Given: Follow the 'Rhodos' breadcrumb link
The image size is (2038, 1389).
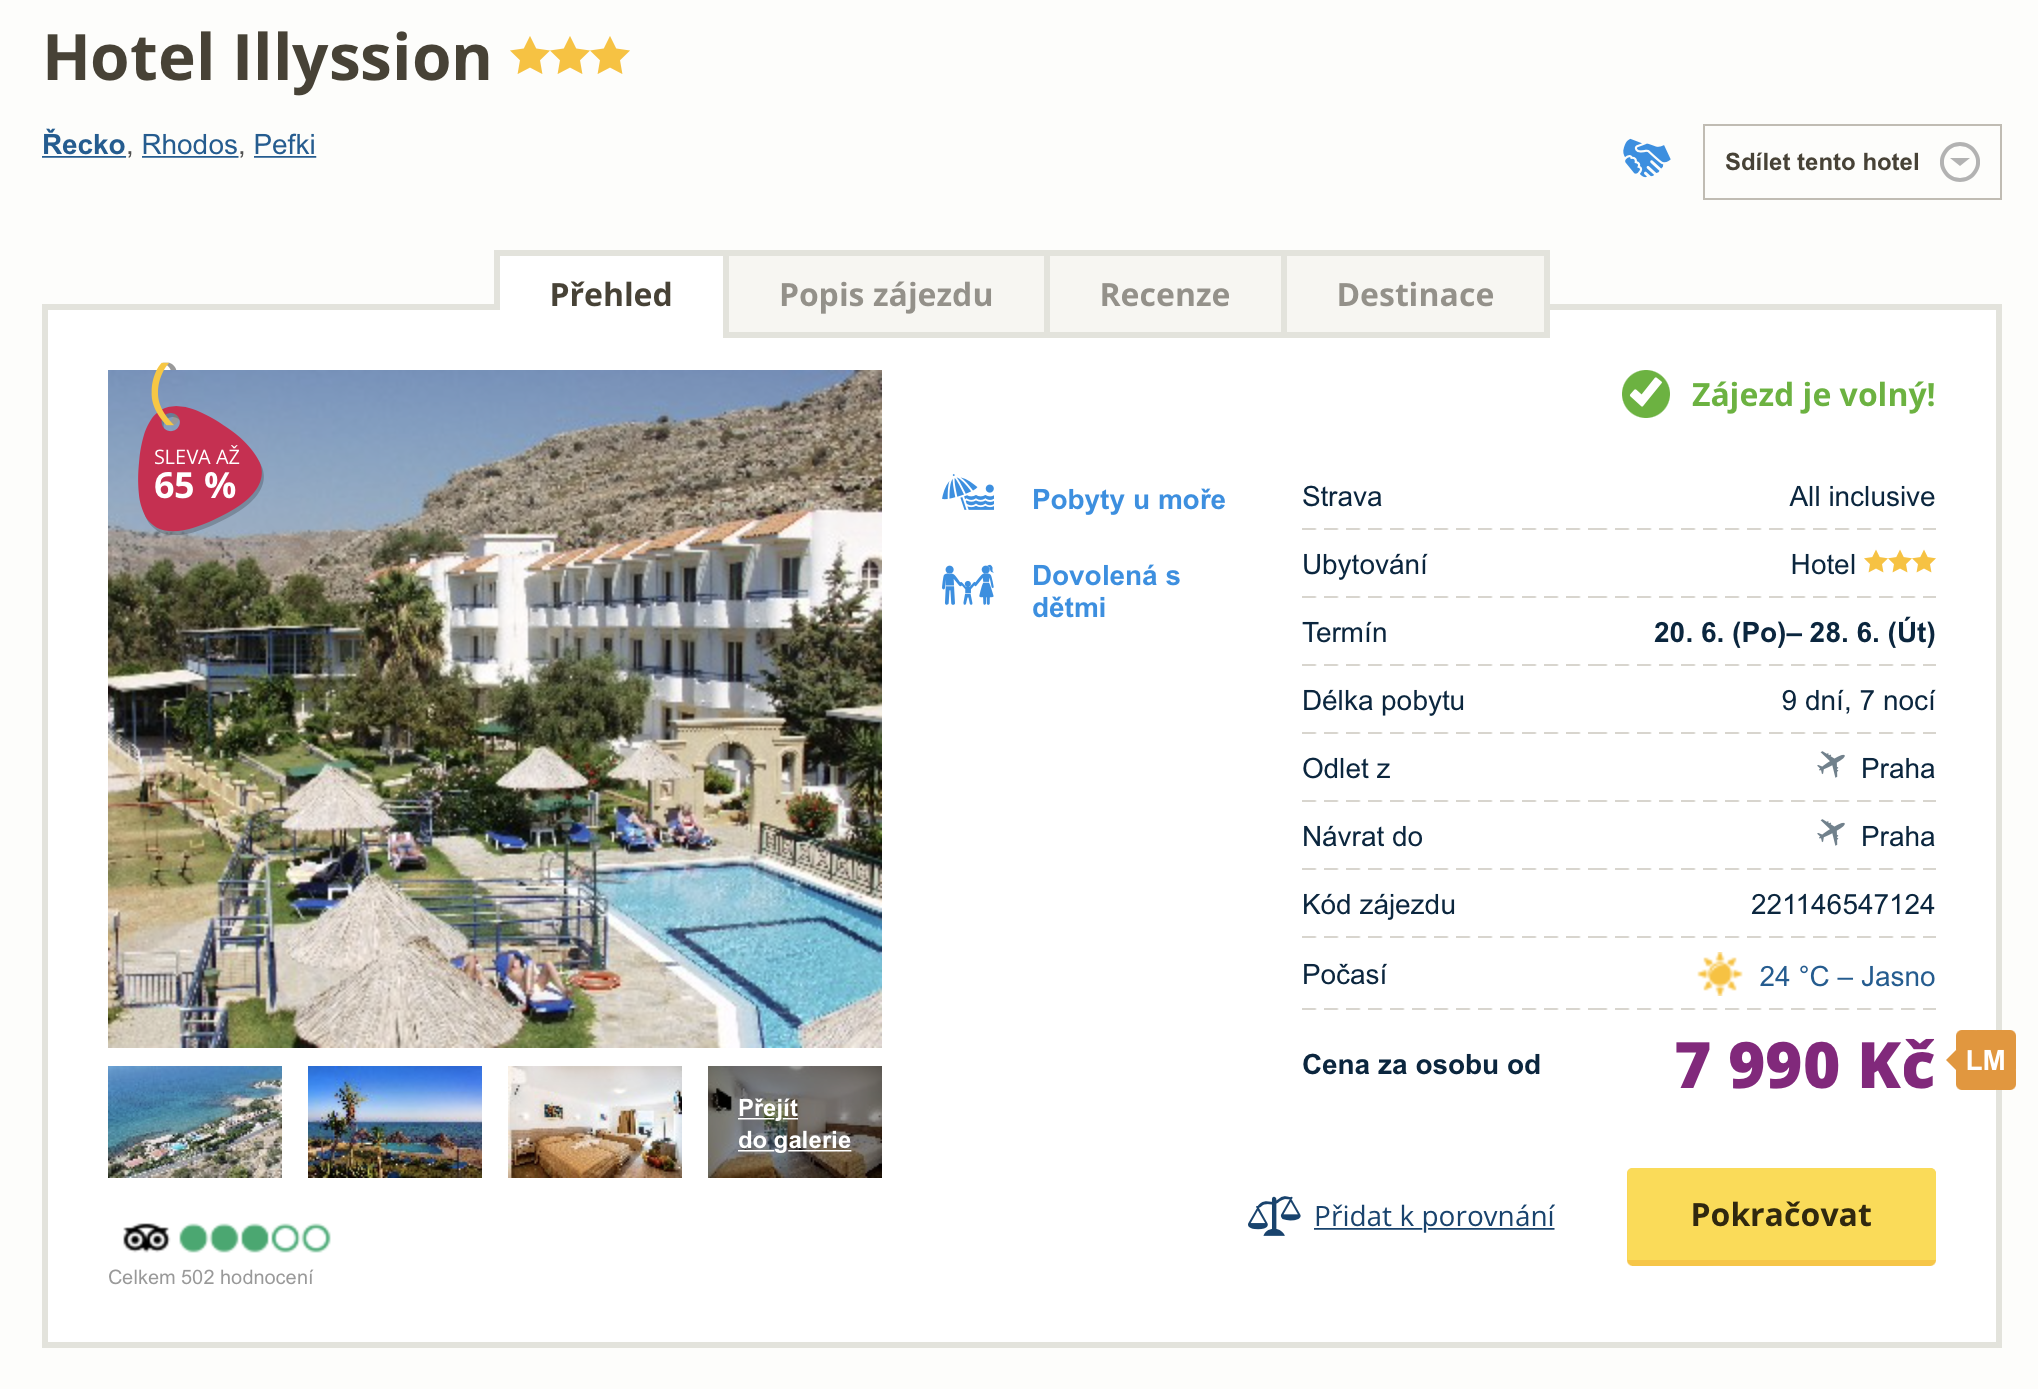Looking at the screenshot, I should click(189, 145).
